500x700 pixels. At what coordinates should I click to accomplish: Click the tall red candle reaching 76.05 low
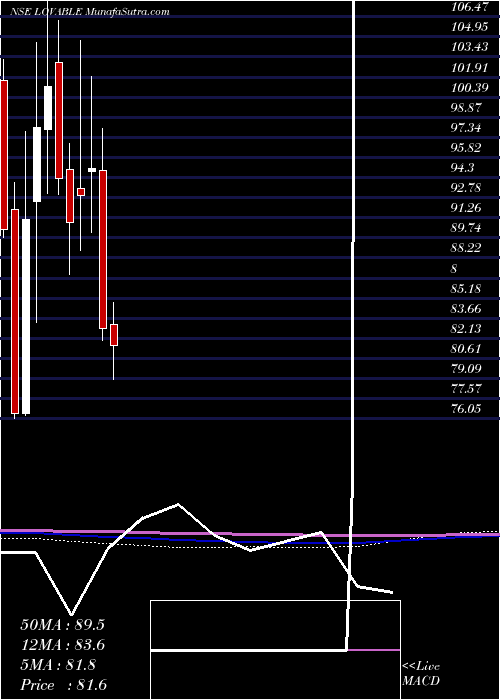pos(15,311)
